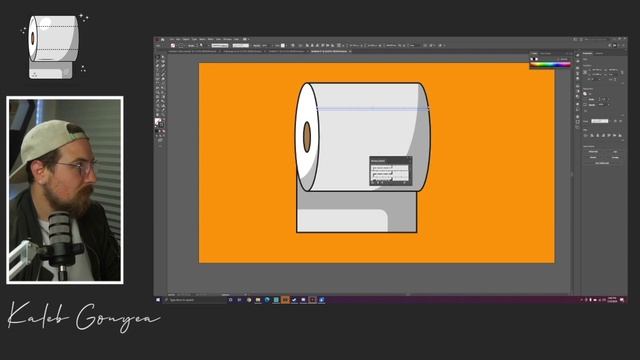Expand the Opacity value arrow in Properties
Image resolution: width=640 pixels, height=360 pixels.
point(608,105)
